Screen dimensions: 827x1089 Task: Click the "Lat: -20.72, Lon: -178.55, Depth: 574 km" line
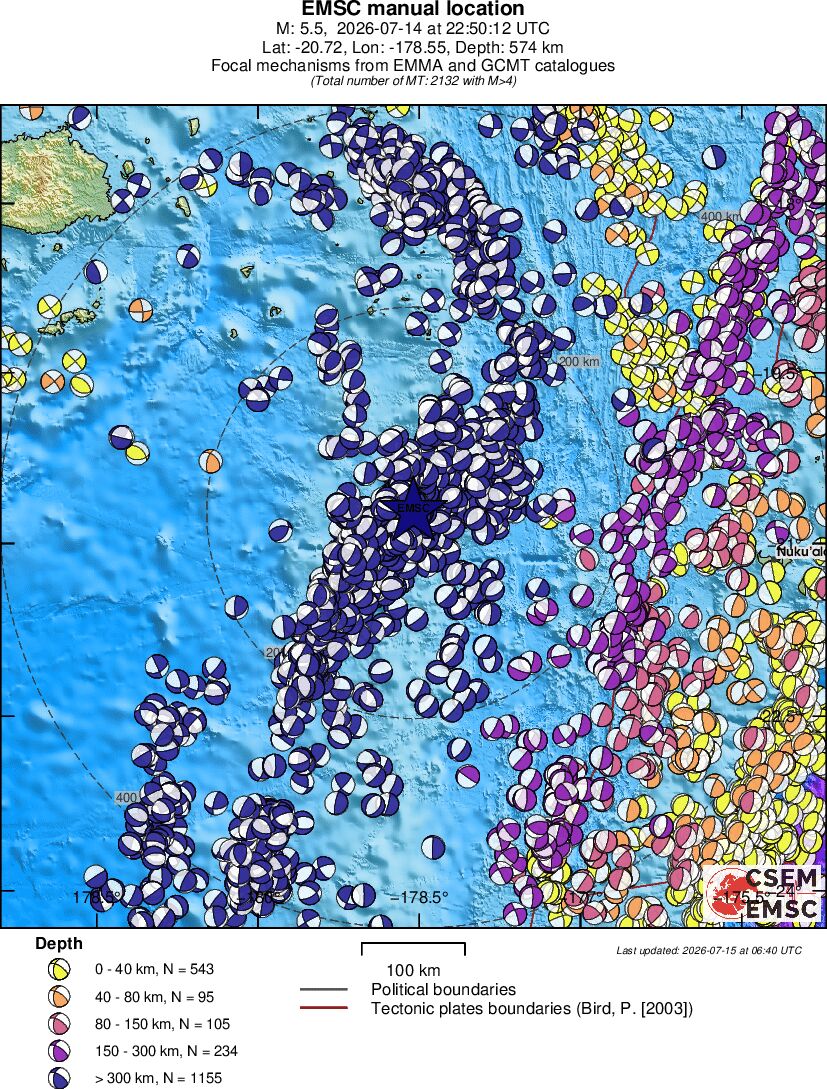[413, 47]
